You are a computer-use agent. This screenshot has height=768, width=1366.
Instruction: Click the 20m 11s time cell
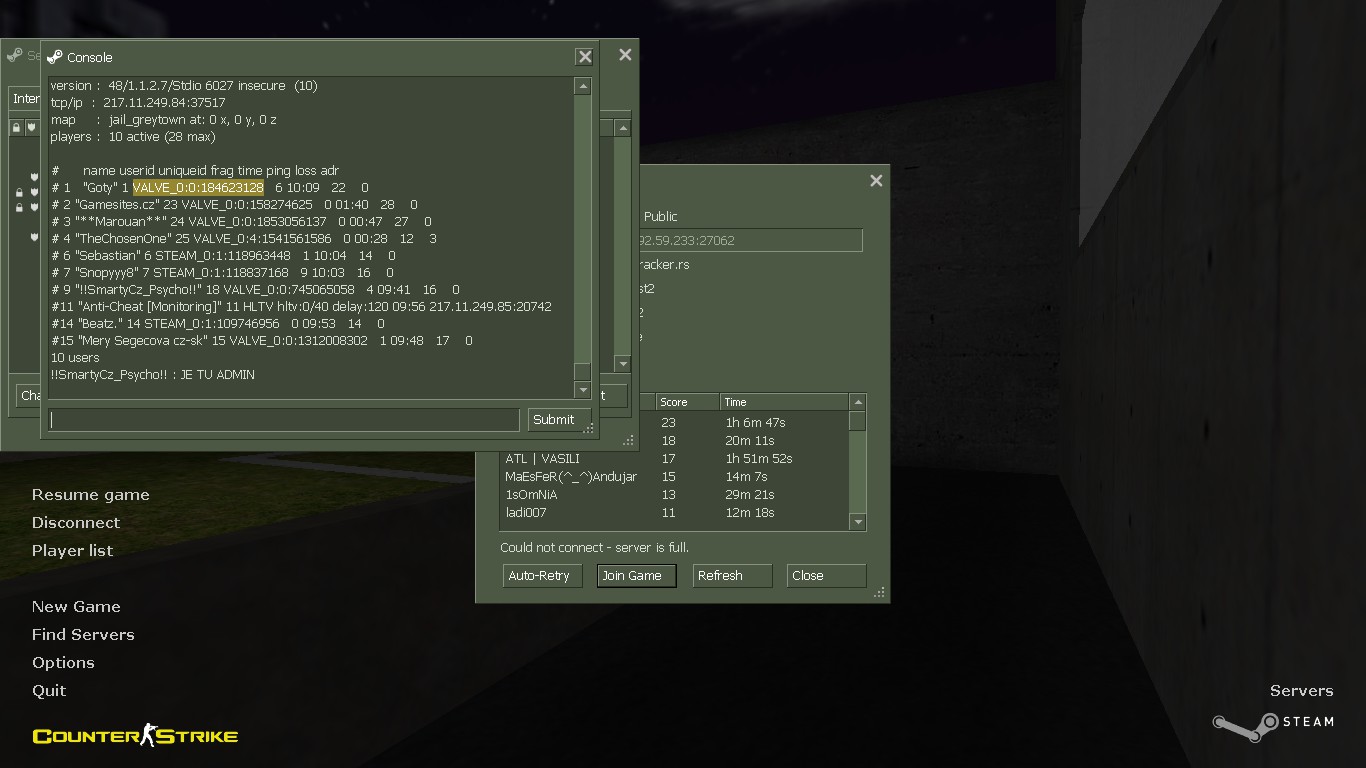coord(750,441)
